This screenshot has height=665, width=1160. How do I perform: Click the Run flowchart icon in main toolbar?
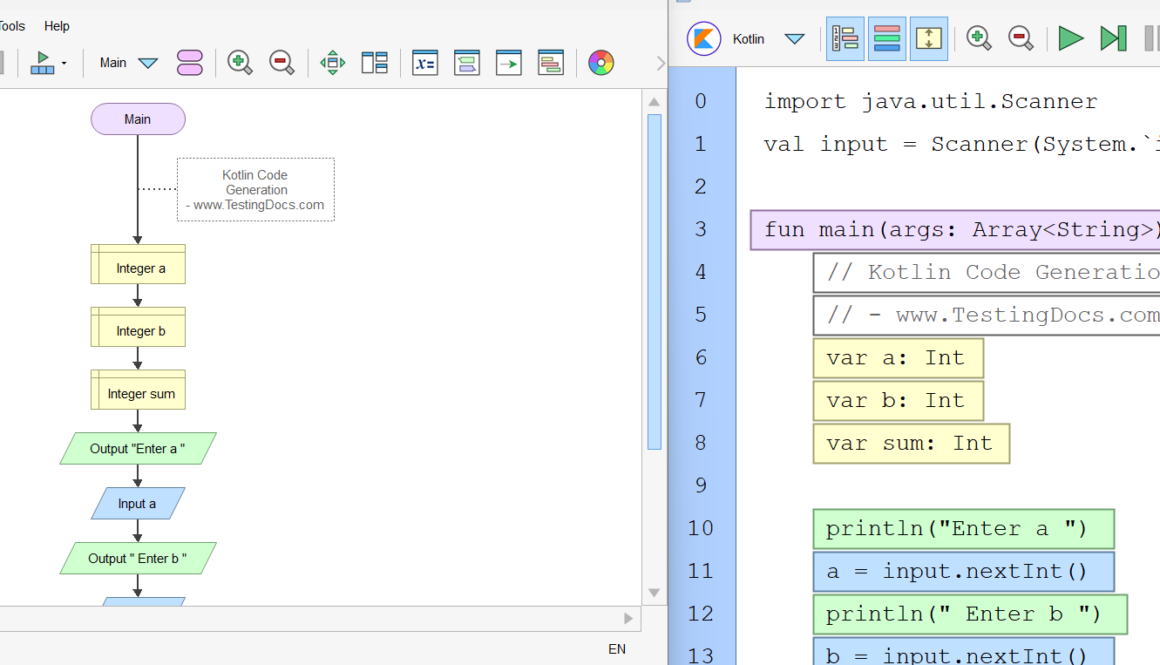42,63
